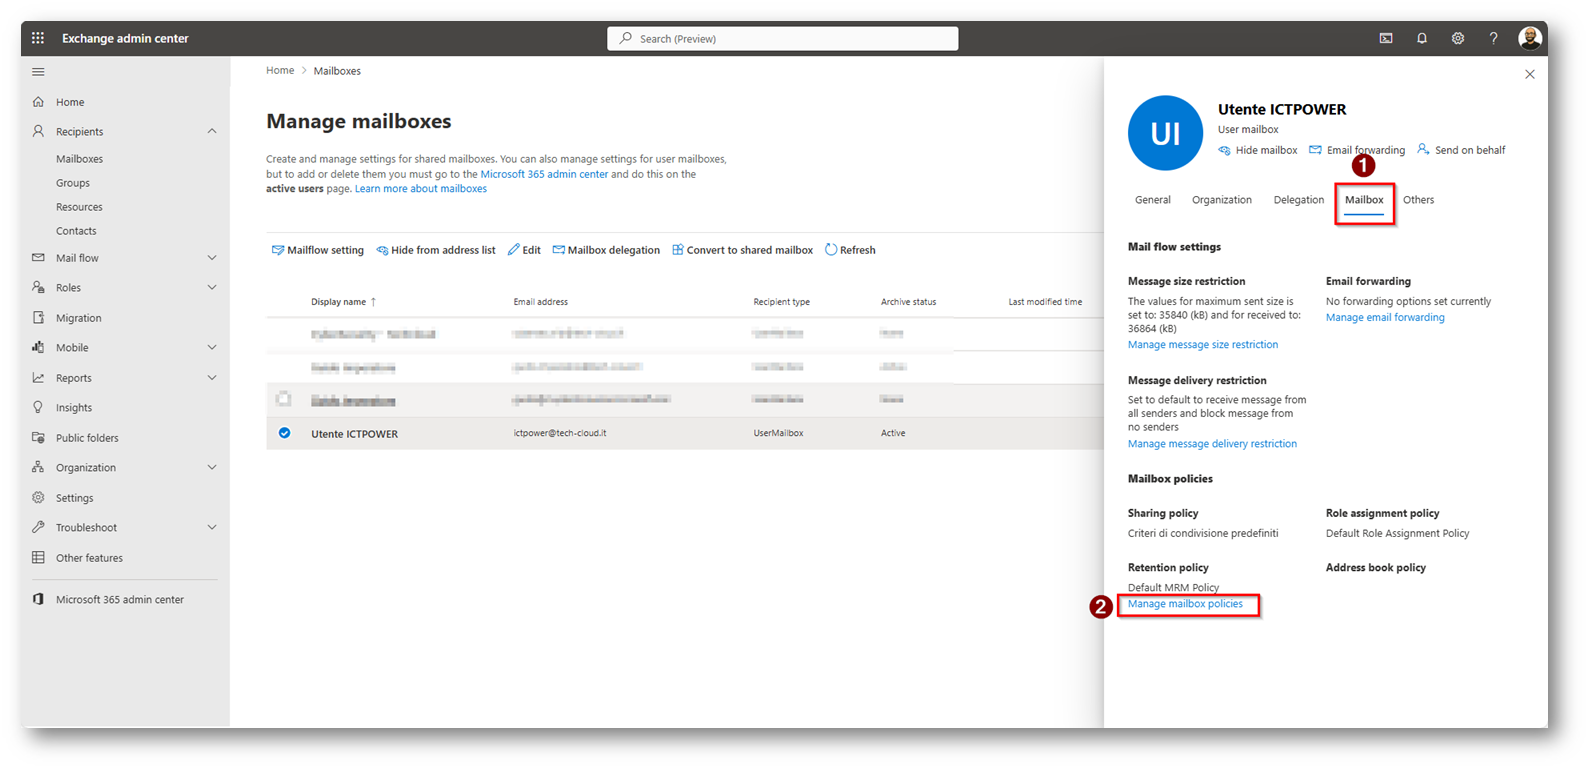Click the Recipients person icon
This screenshot has width=1590, height=770.
click(x=38, y=131)
